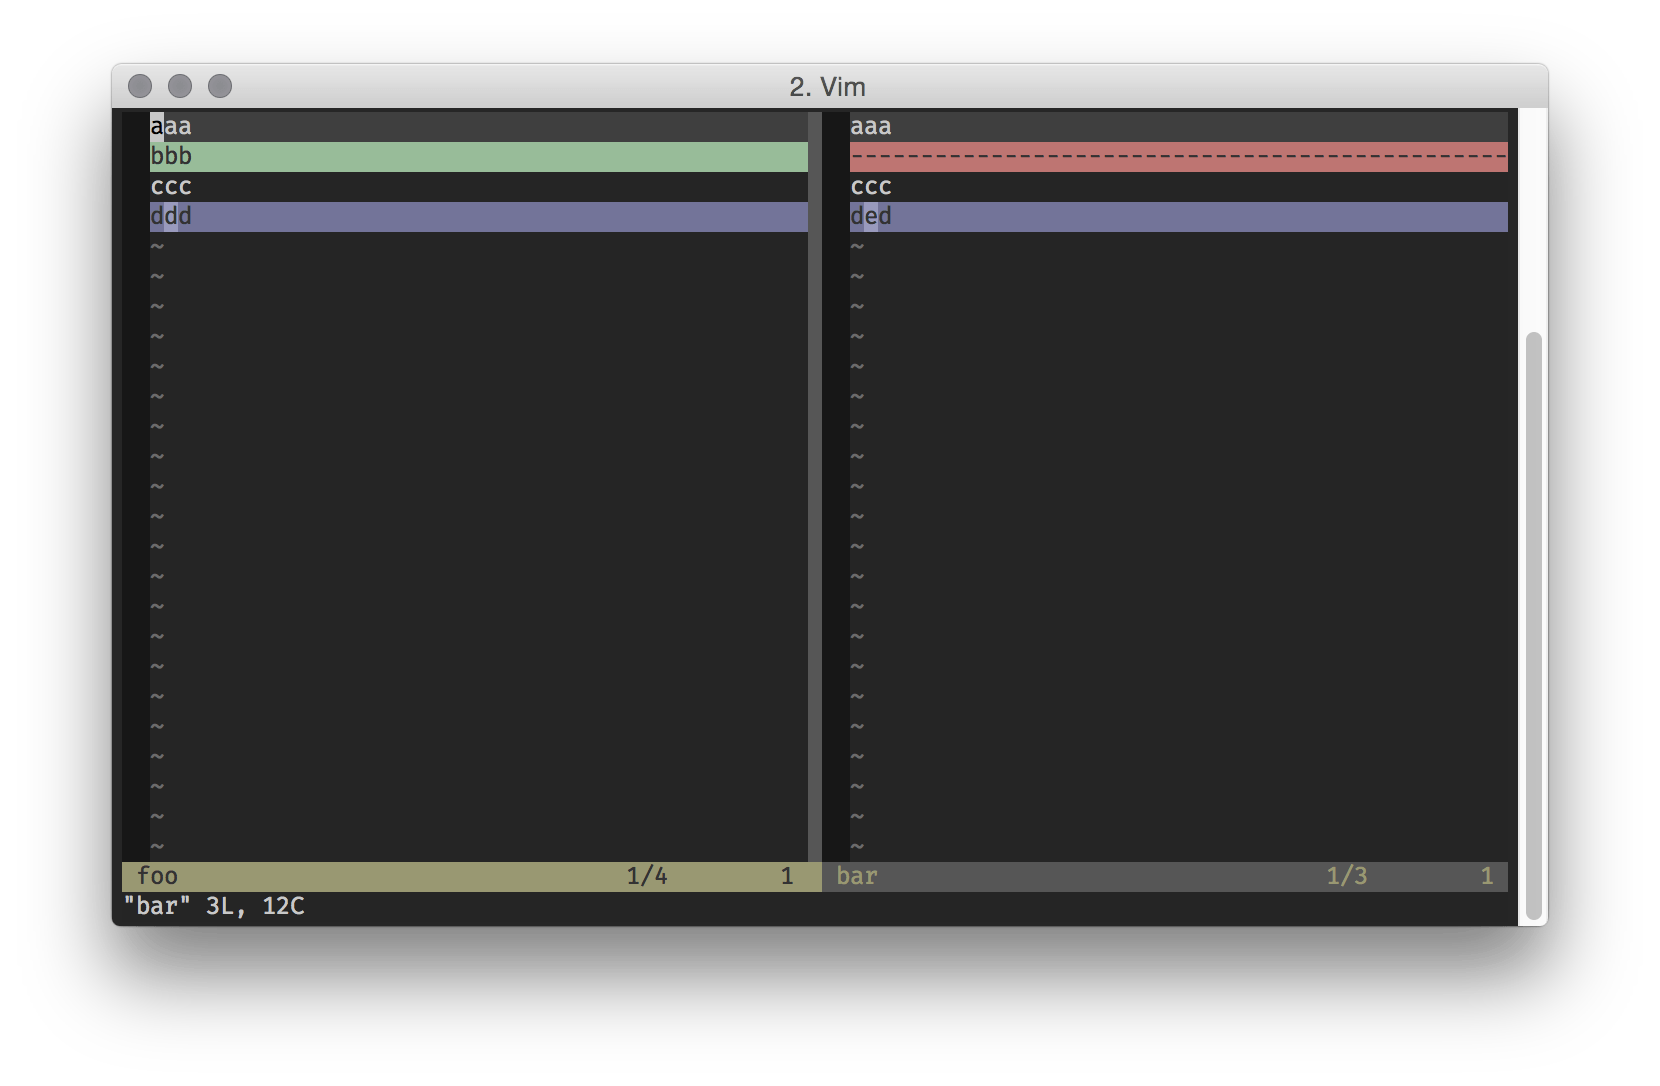Image resolution: width=1660 pixels, height=1086 pixels.
Task: Click the "1/4" position indicator for foo
Action: 647,875
